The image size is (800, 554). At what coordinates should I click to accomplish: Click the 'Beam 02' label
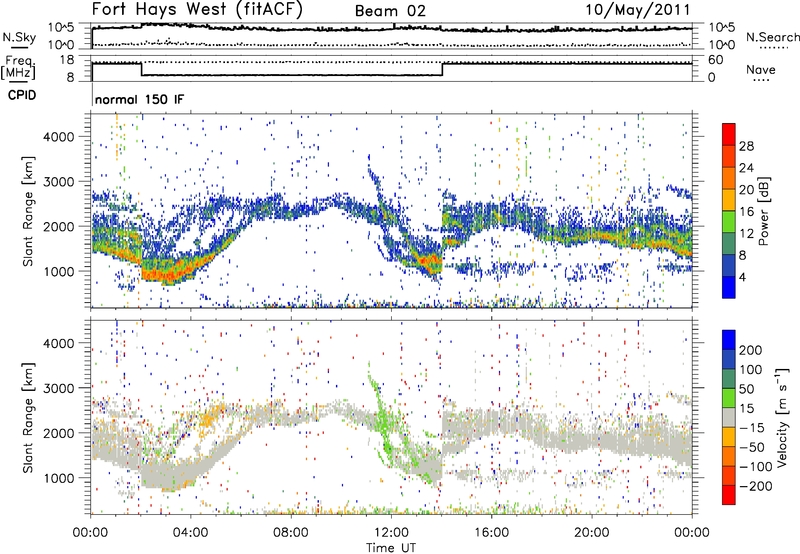[x=390, y=11]
